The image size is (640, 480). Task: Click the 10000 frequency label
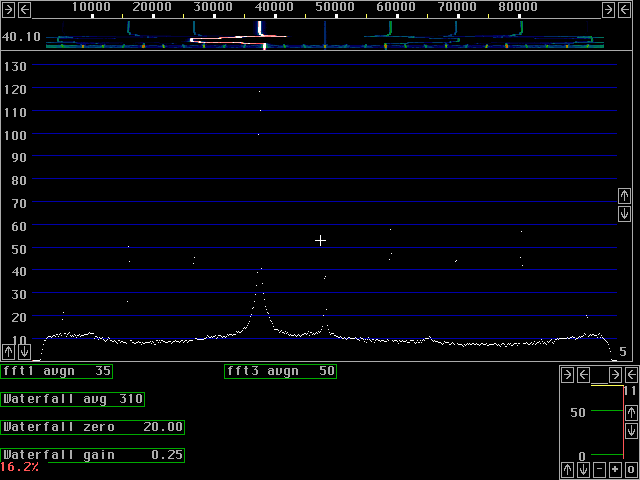click(x=91, y=7)
